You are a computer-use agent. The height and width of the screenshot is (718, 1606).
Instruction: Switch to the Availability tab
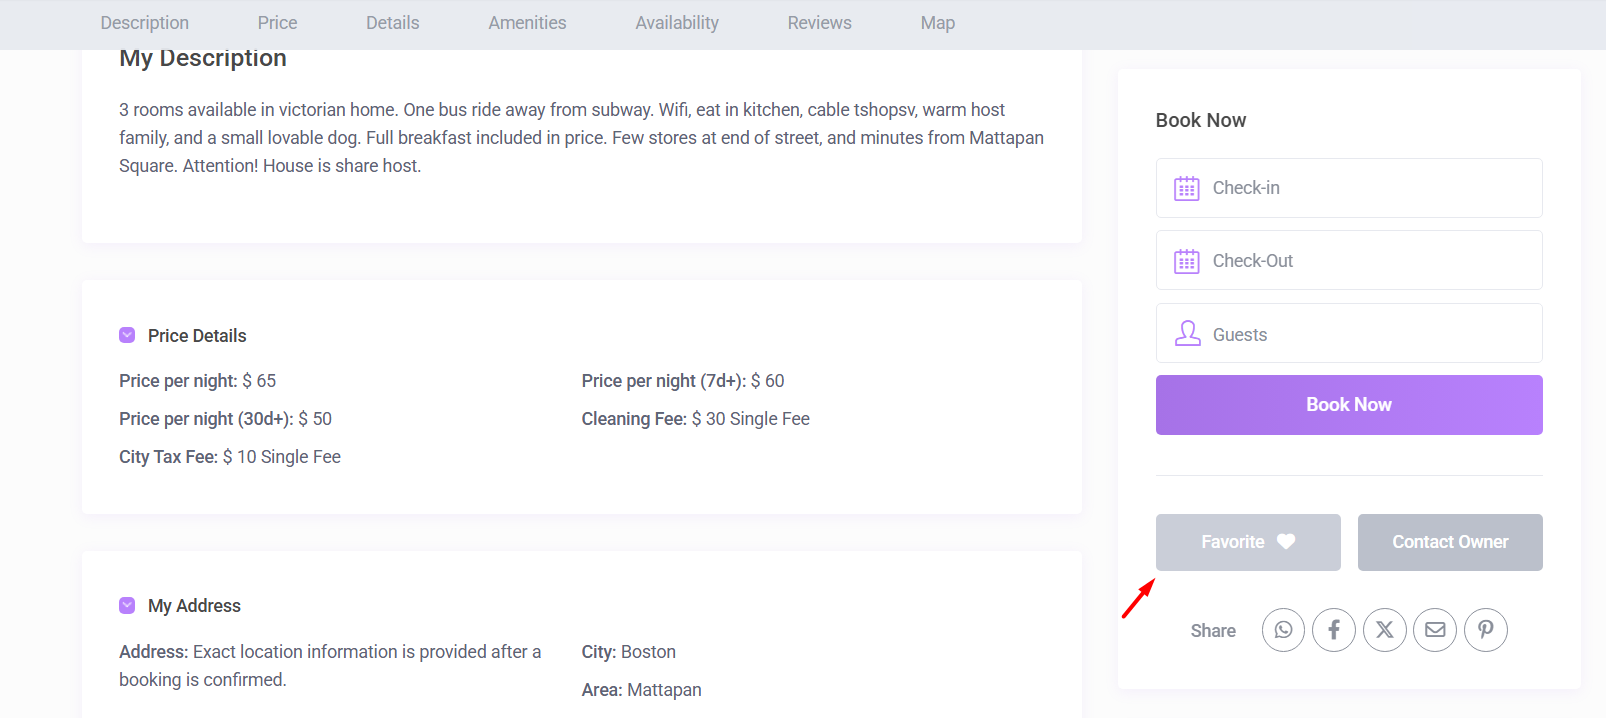[677, 23]
